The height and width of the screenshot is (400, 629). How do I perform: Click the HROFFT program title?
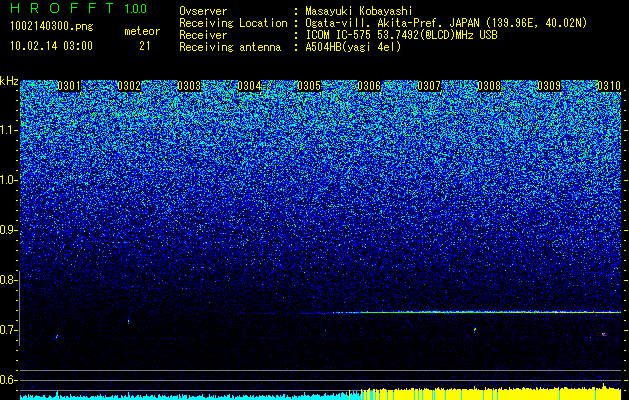coord(62,8)
